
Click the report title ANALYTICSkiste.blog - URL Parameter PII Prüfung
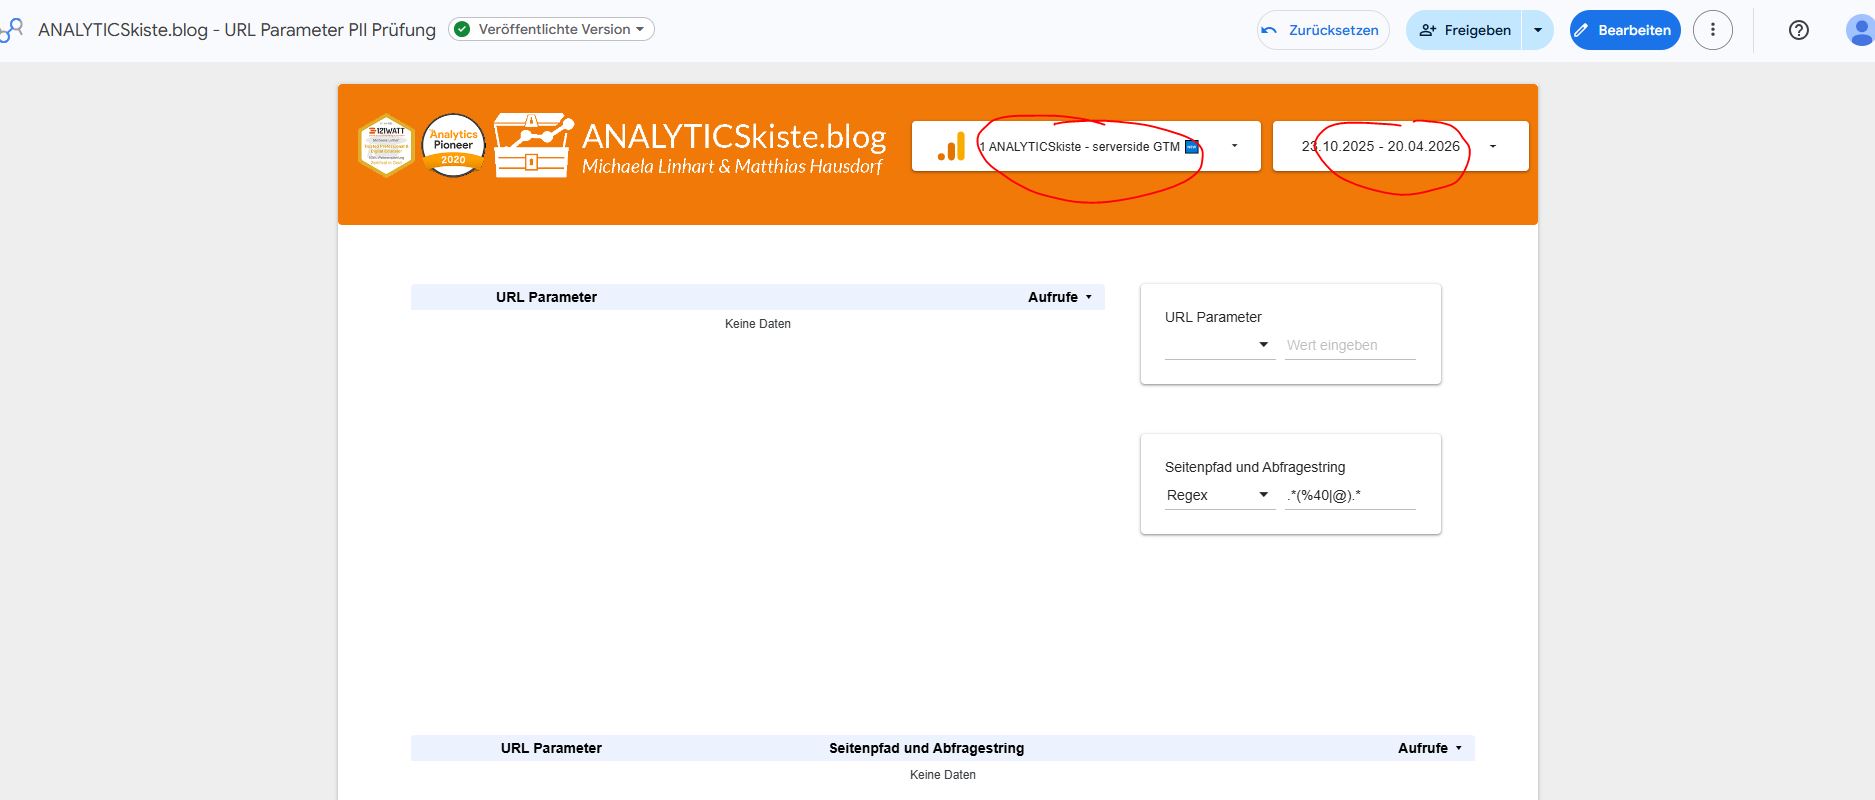[237, 30]
